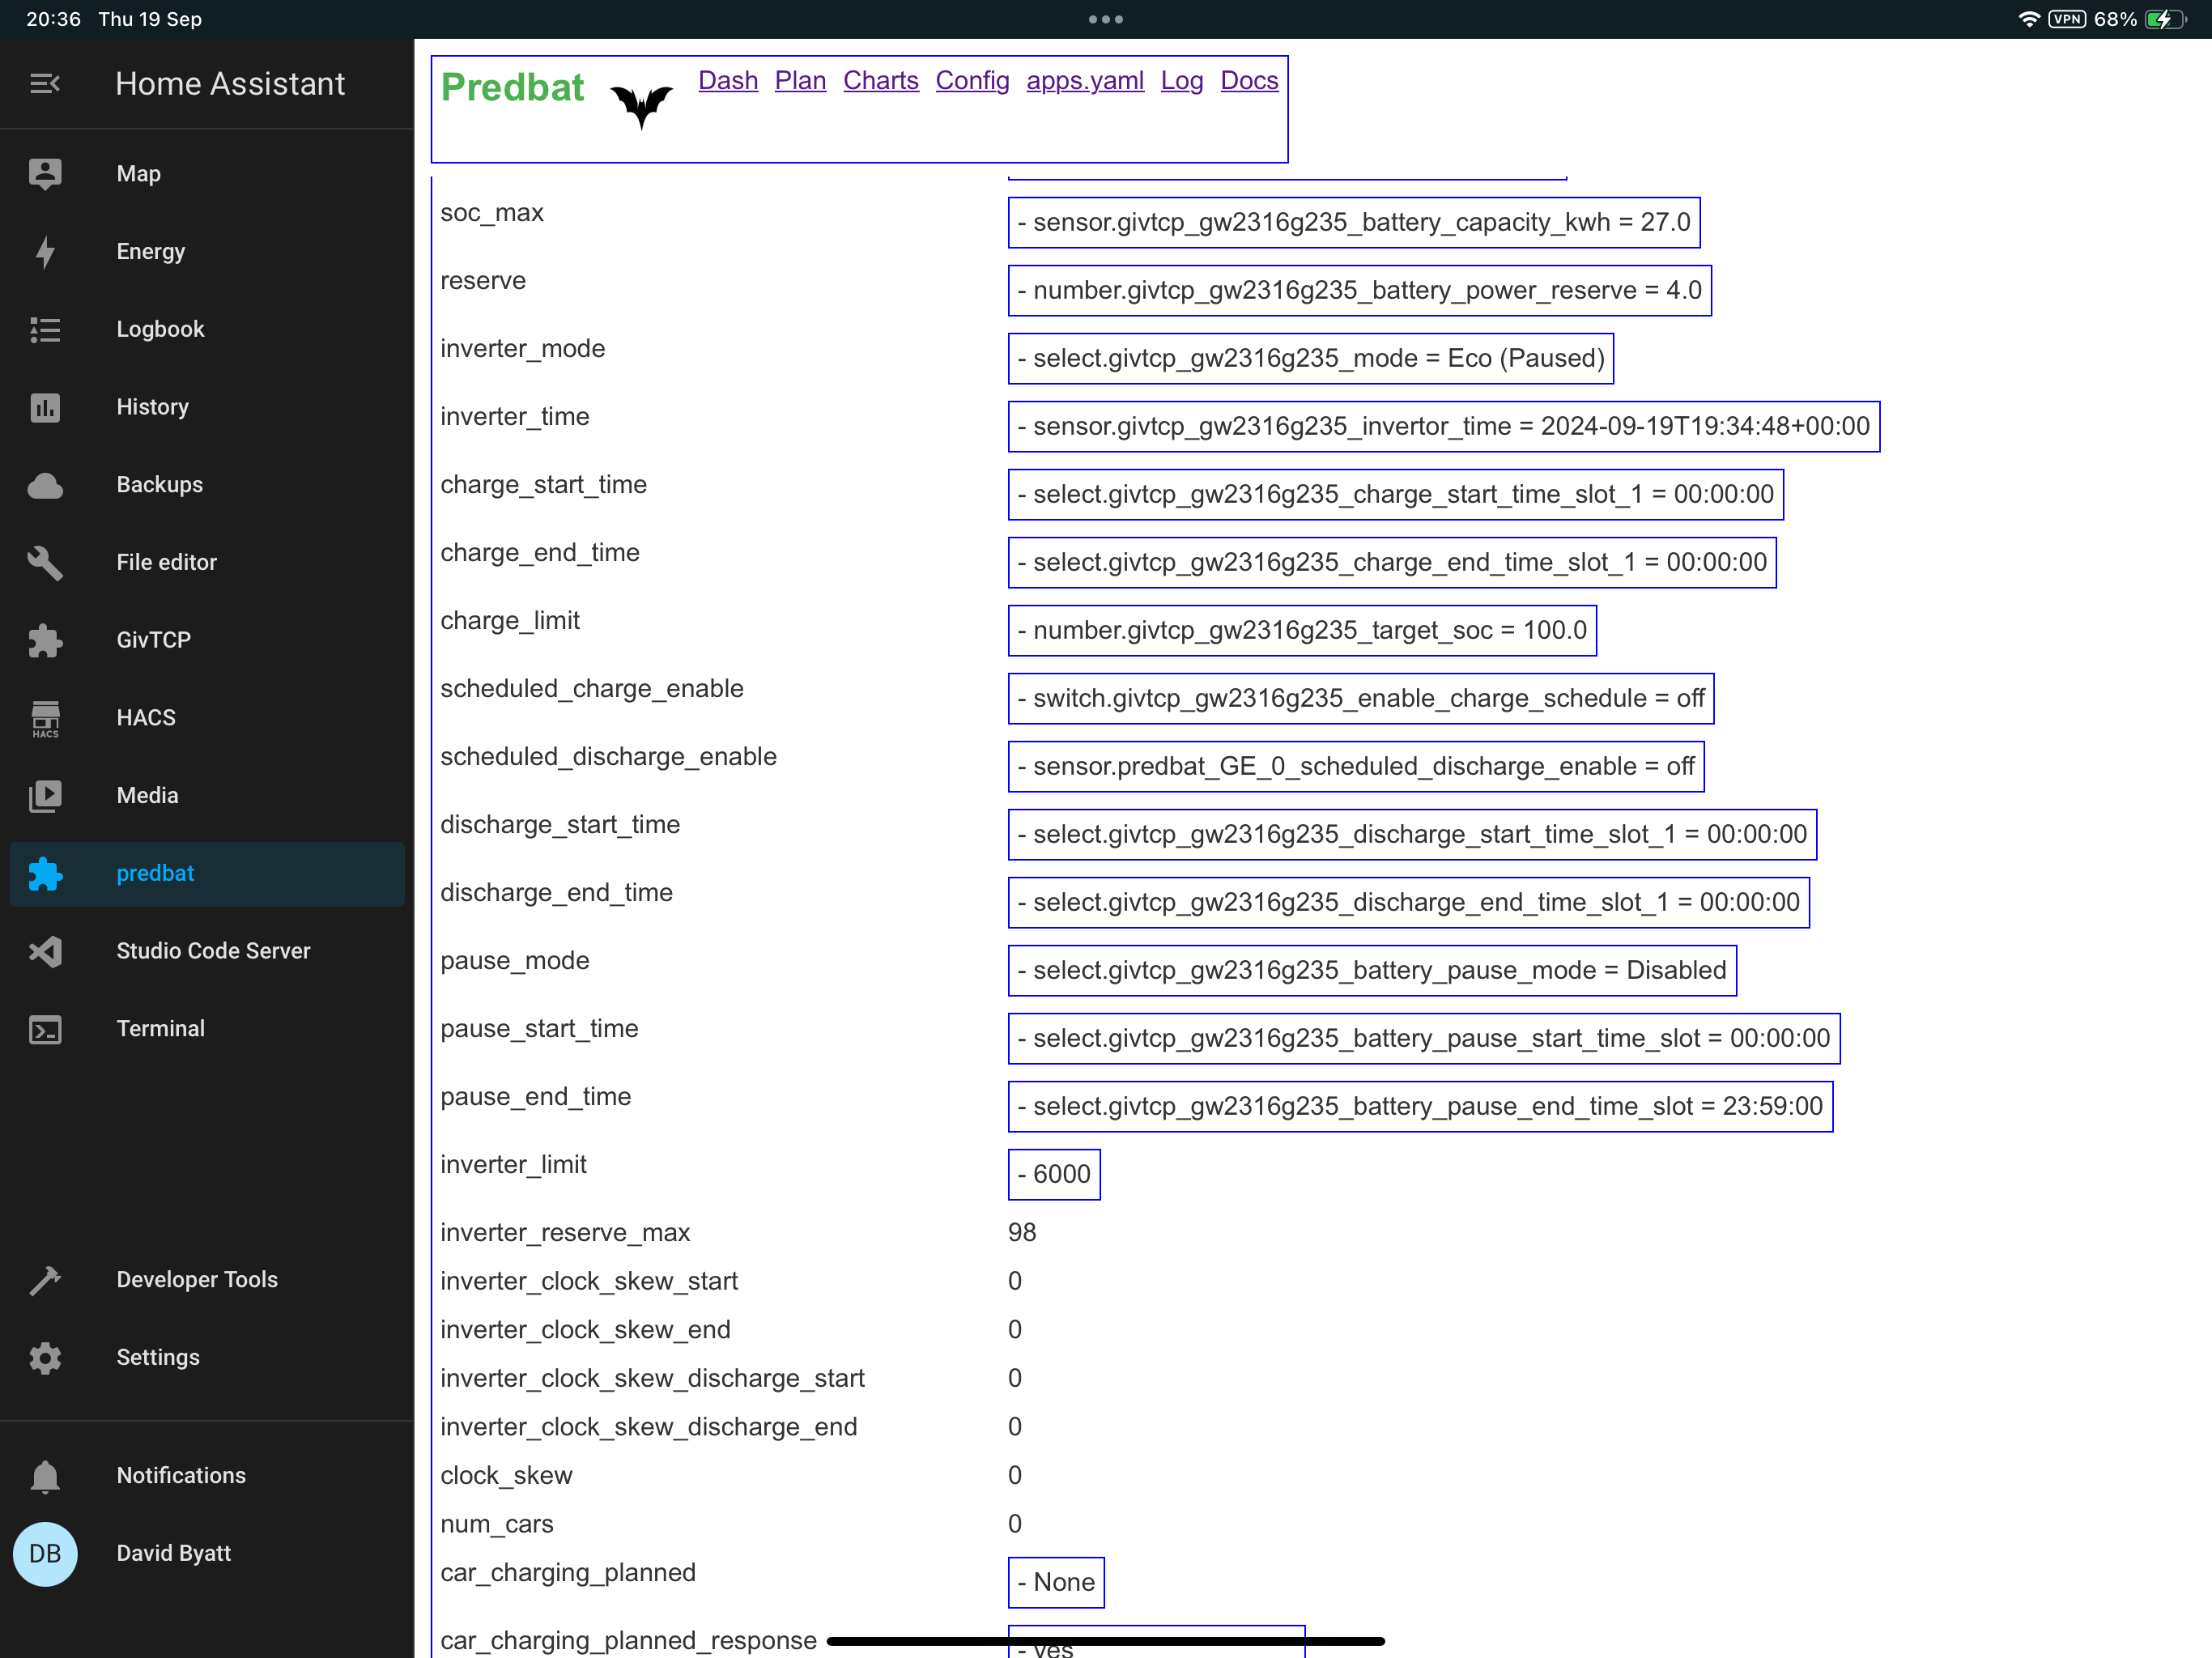
Task: Select the battery_pause_start_time_slot value
Action: pyautogui.click(x=1424, y=1039)
